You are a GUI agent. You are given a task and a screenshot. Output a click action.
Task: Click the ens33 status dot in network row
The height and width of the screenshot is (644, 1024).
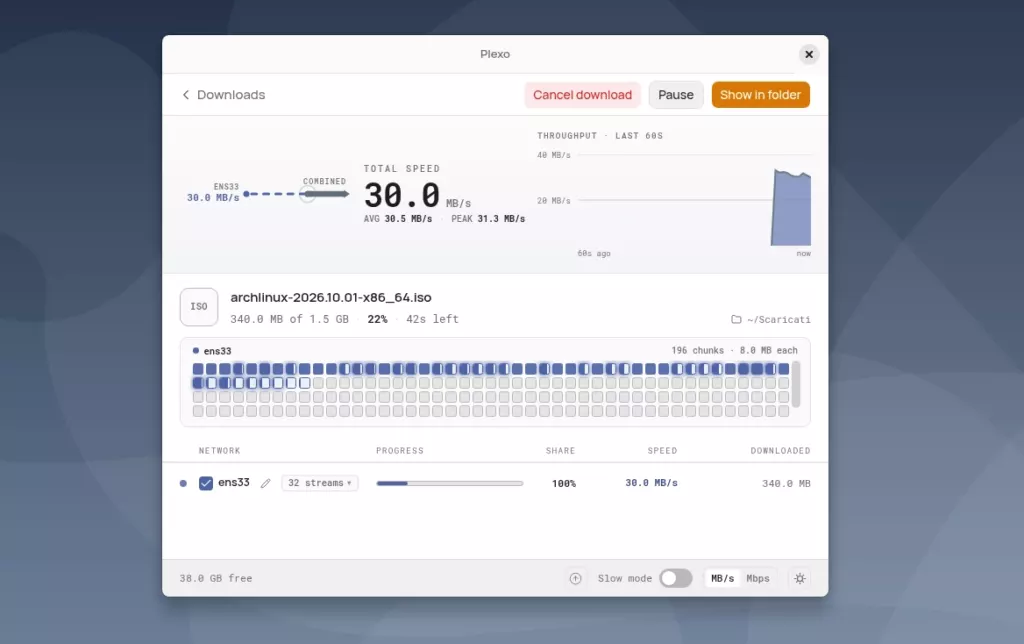(x=183, y=483)
